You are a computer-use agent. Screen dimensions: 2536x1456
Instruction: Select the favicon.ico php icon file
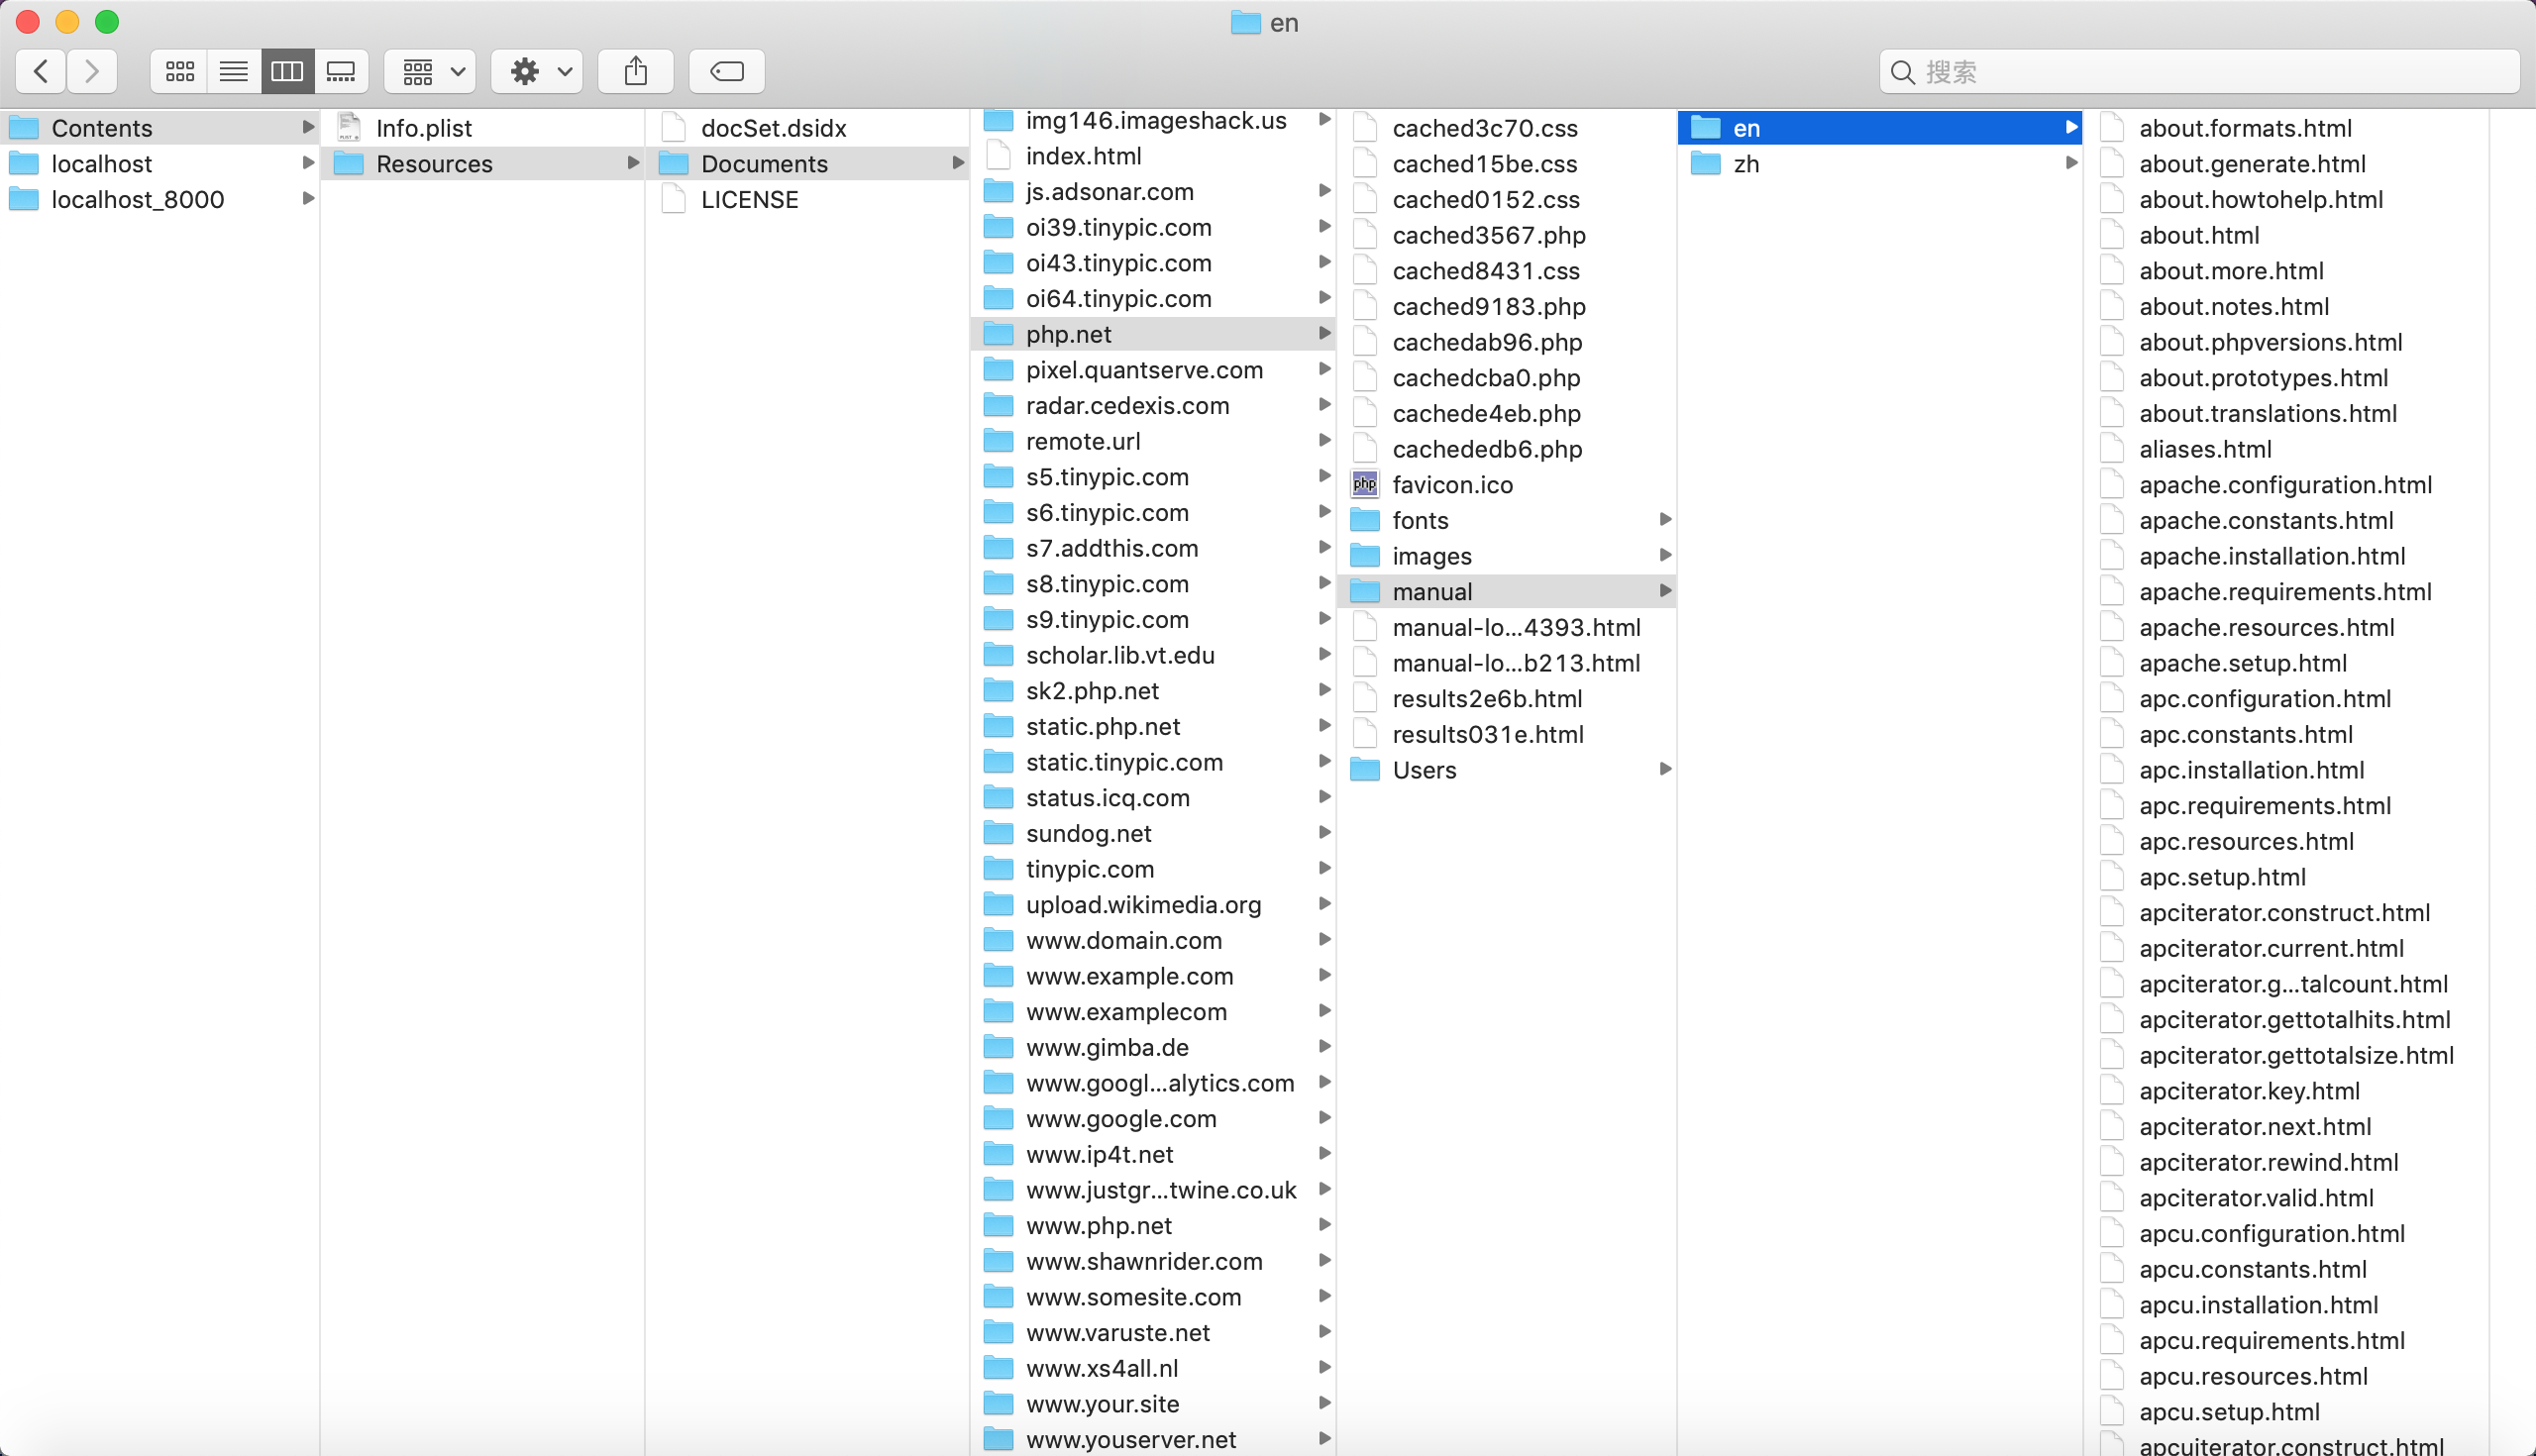click(1452, 485)
